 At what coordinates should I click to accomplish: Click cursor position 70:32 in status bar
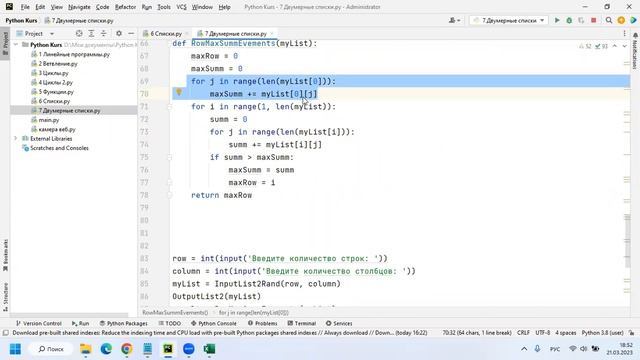coord(477,333)
